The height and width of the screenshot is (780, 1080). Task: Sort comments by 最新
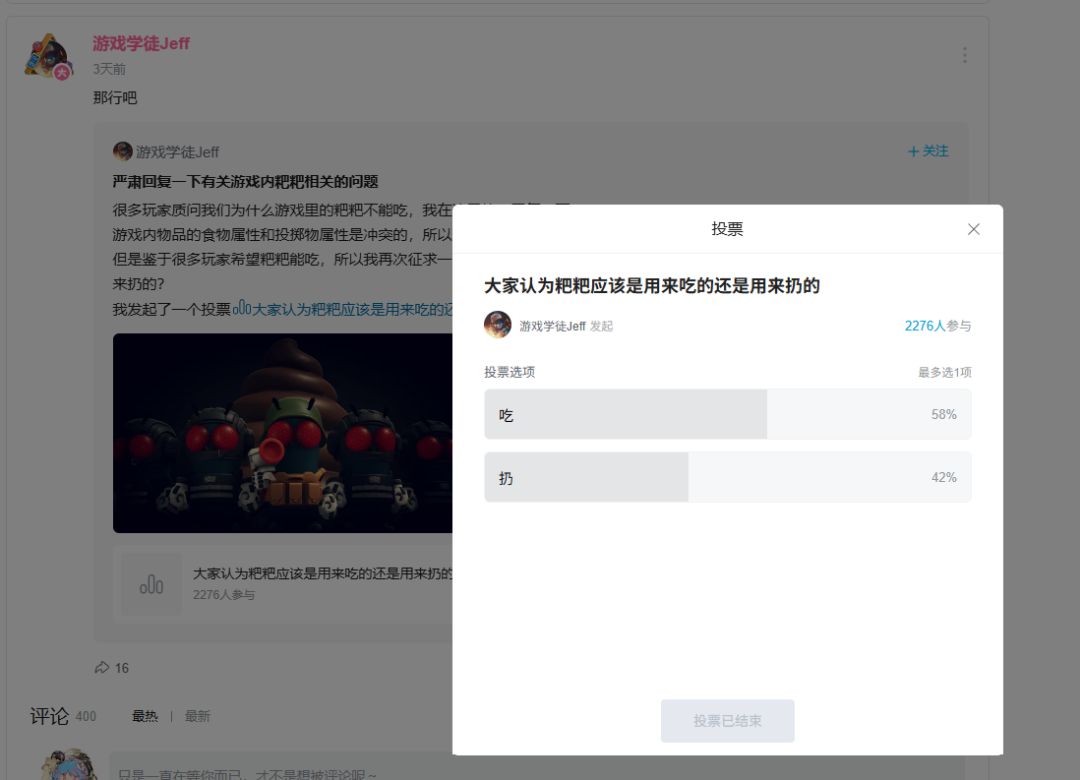tap(197, 716)
